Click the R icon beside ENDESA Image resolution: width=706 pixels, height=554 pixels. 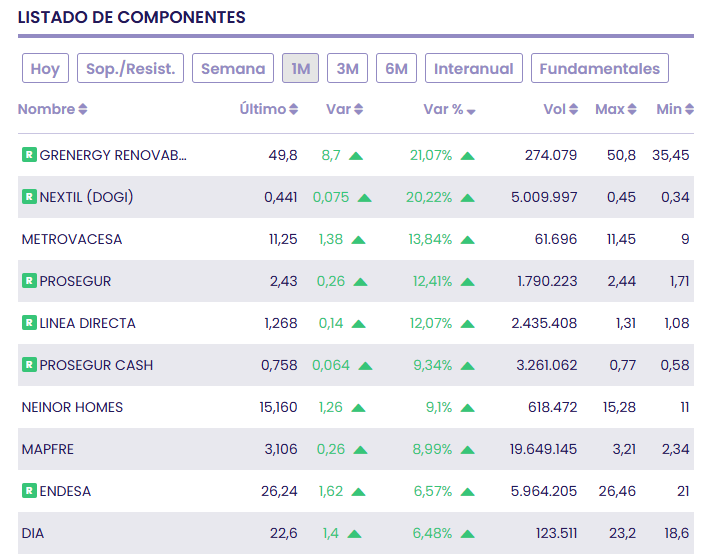[29, 491]
